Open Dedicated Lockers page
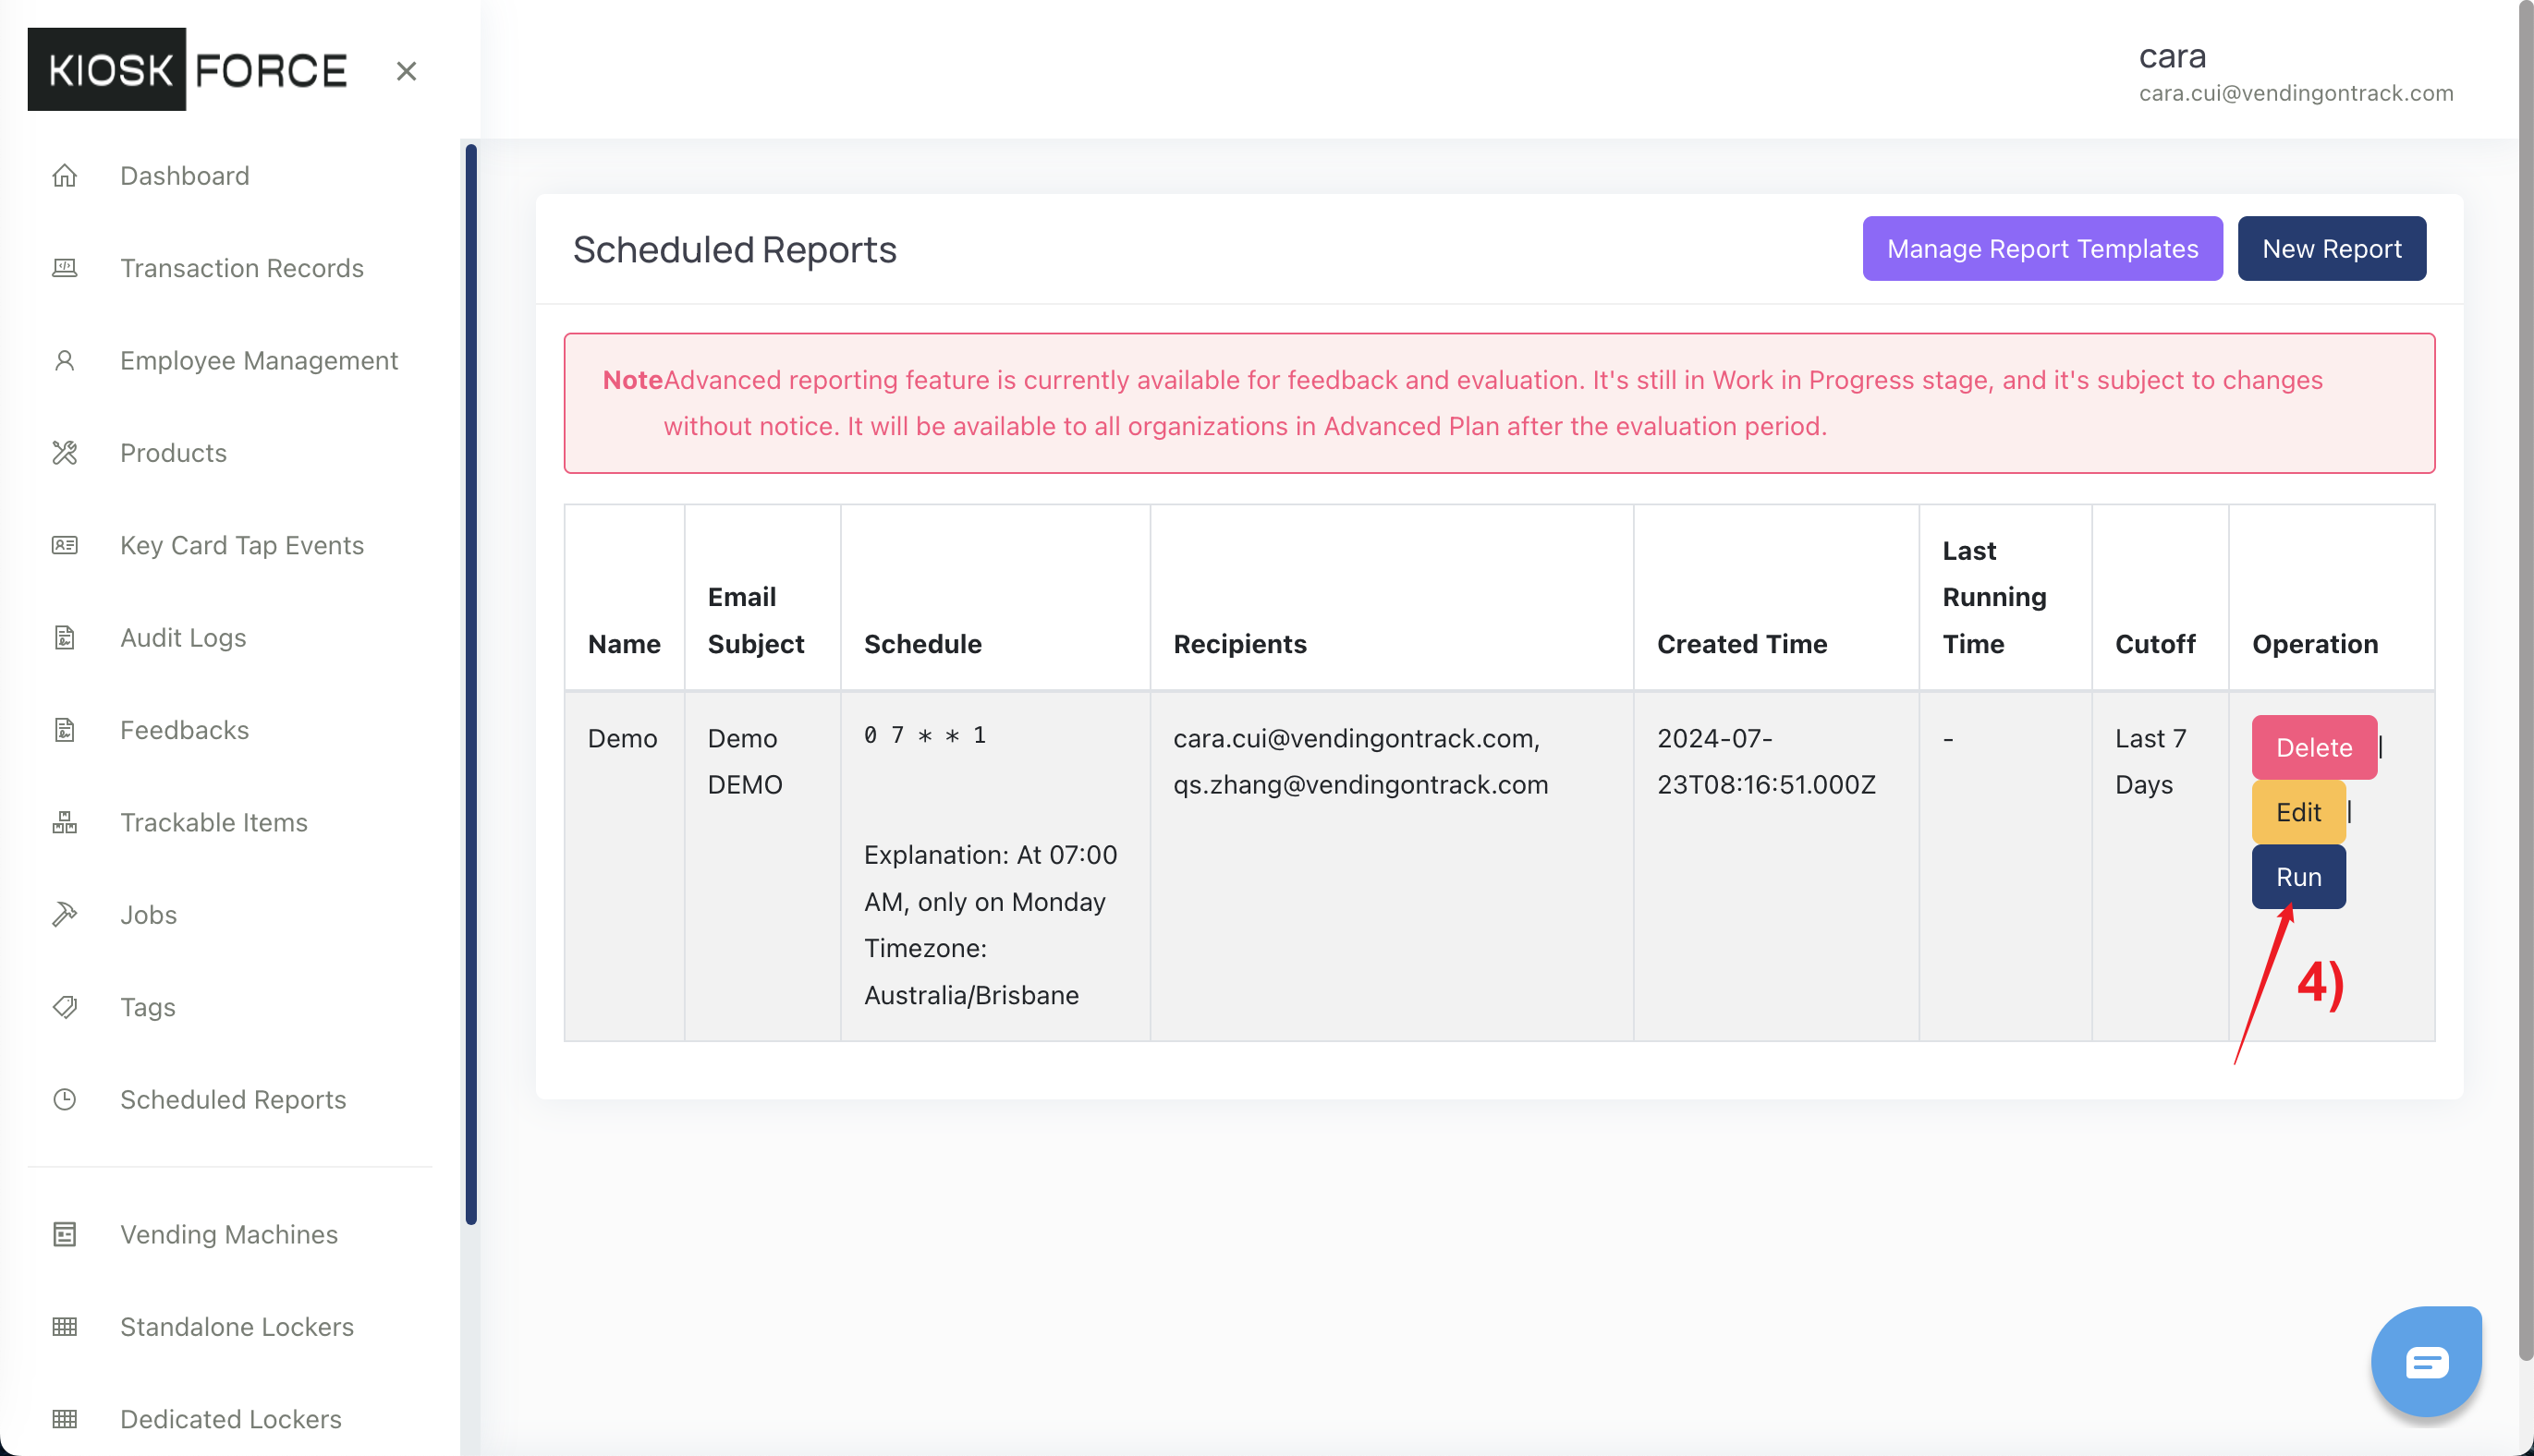This screenshot has width=2534, height=1456. point(231,1419)
